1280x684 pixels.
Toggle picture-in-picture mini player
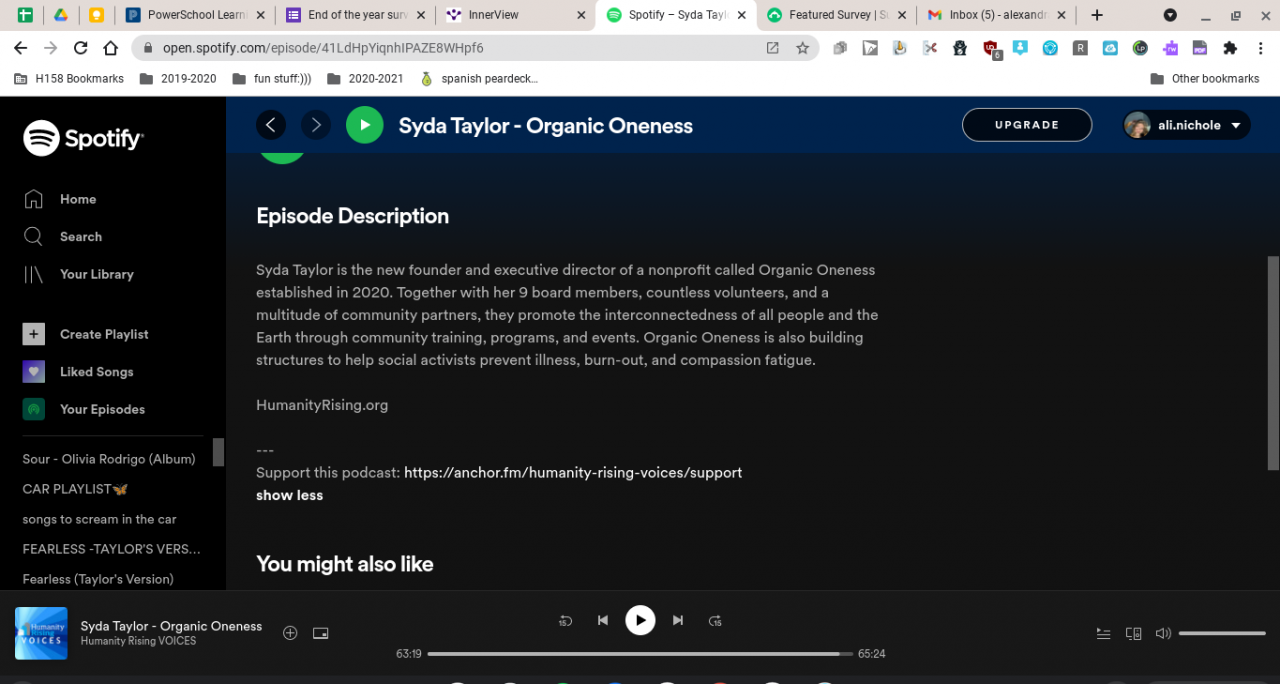click(320, 633)
